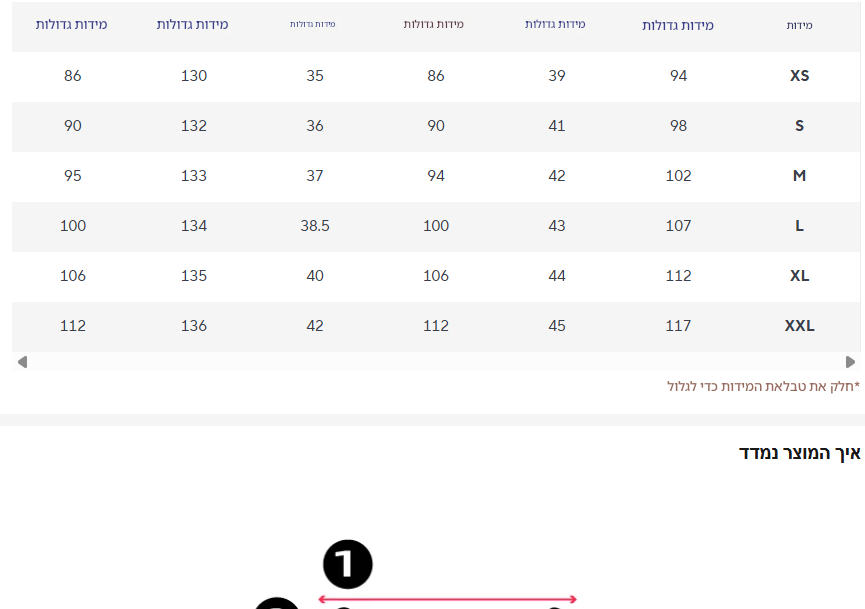Click the left scroll arrow under the table
The width and height of the screenshot is (865, 609).
22,362
